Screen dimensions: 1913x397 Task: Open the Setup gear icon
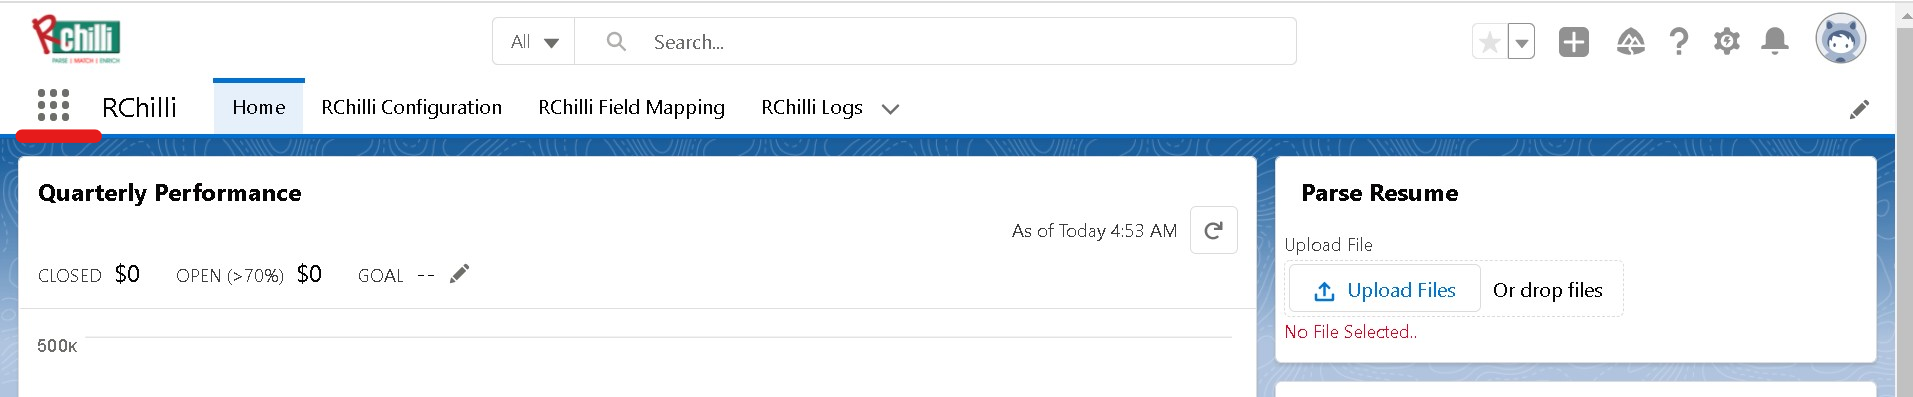coord(1727,42)
